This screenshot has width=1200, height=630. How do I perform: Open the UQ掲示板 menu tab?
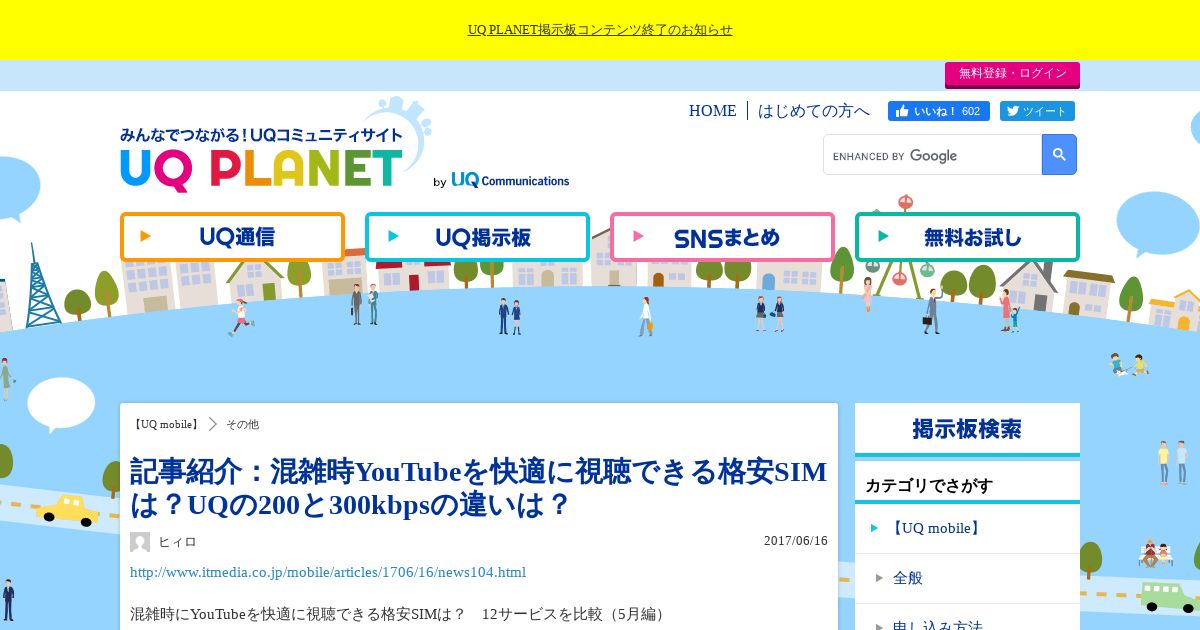tap(477, 237)
